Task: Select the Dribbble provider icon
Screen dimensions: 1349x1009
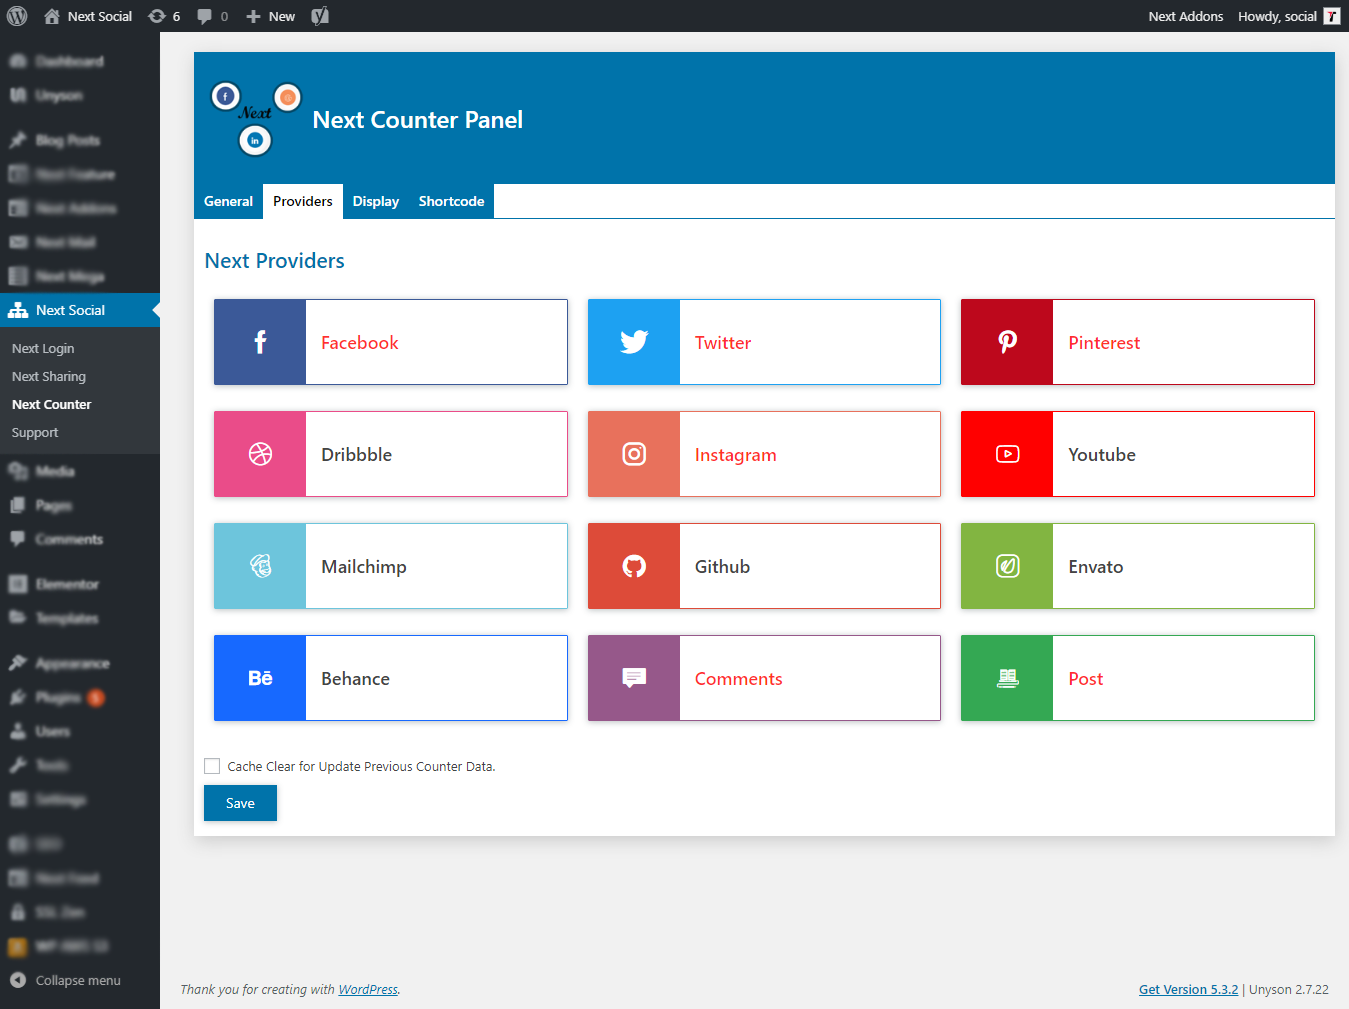Action: point(260,454)
